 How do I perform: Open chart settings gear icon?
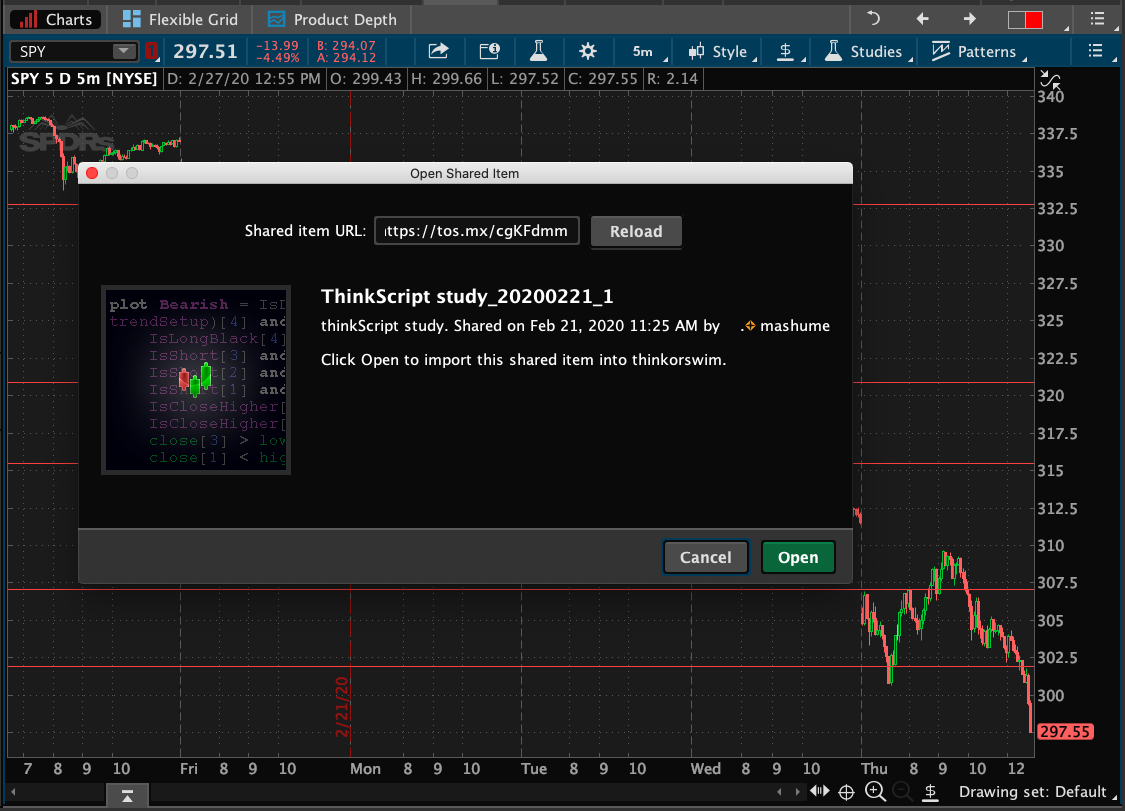[x=587, y=51]
